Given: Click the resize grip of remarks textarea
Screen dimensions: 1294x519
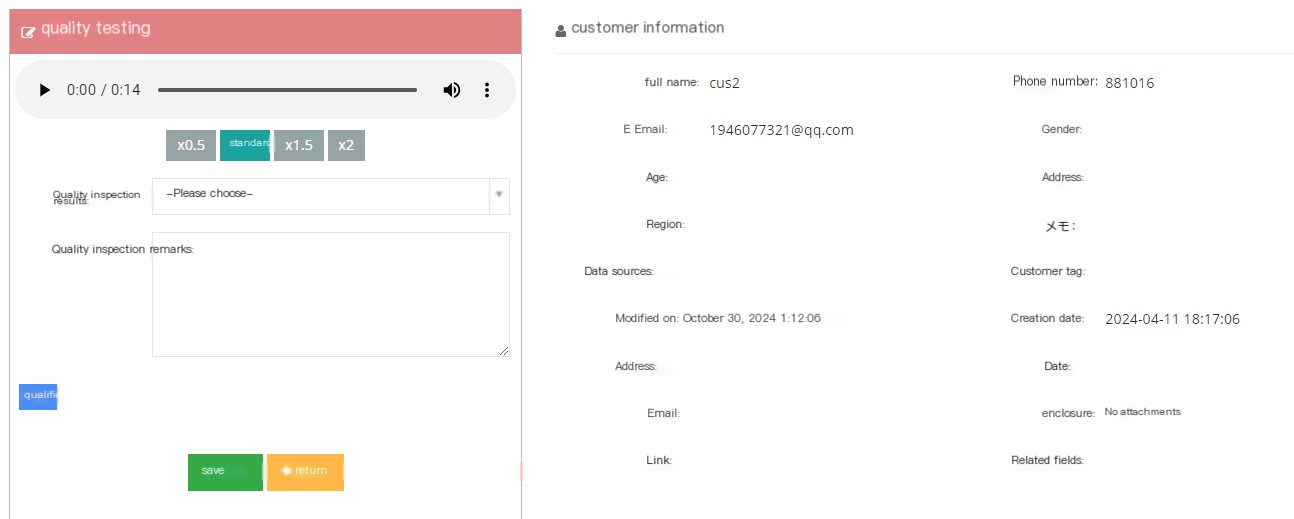Looking at the screenshot, I should pos(504,351).
